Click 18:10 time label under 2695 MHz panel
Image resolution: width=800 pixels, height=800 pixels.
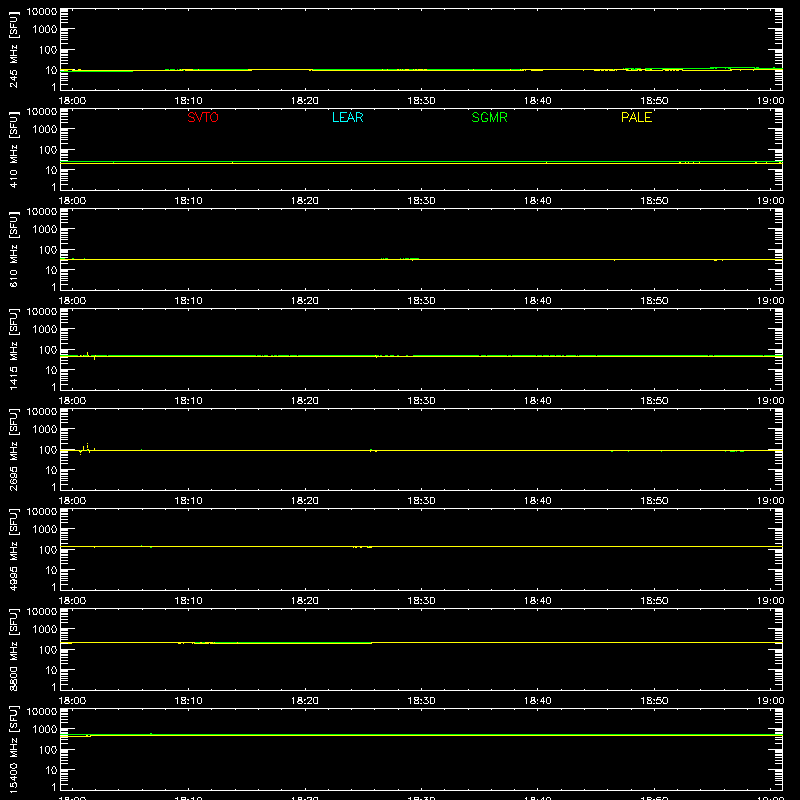[x=188, y=501]
